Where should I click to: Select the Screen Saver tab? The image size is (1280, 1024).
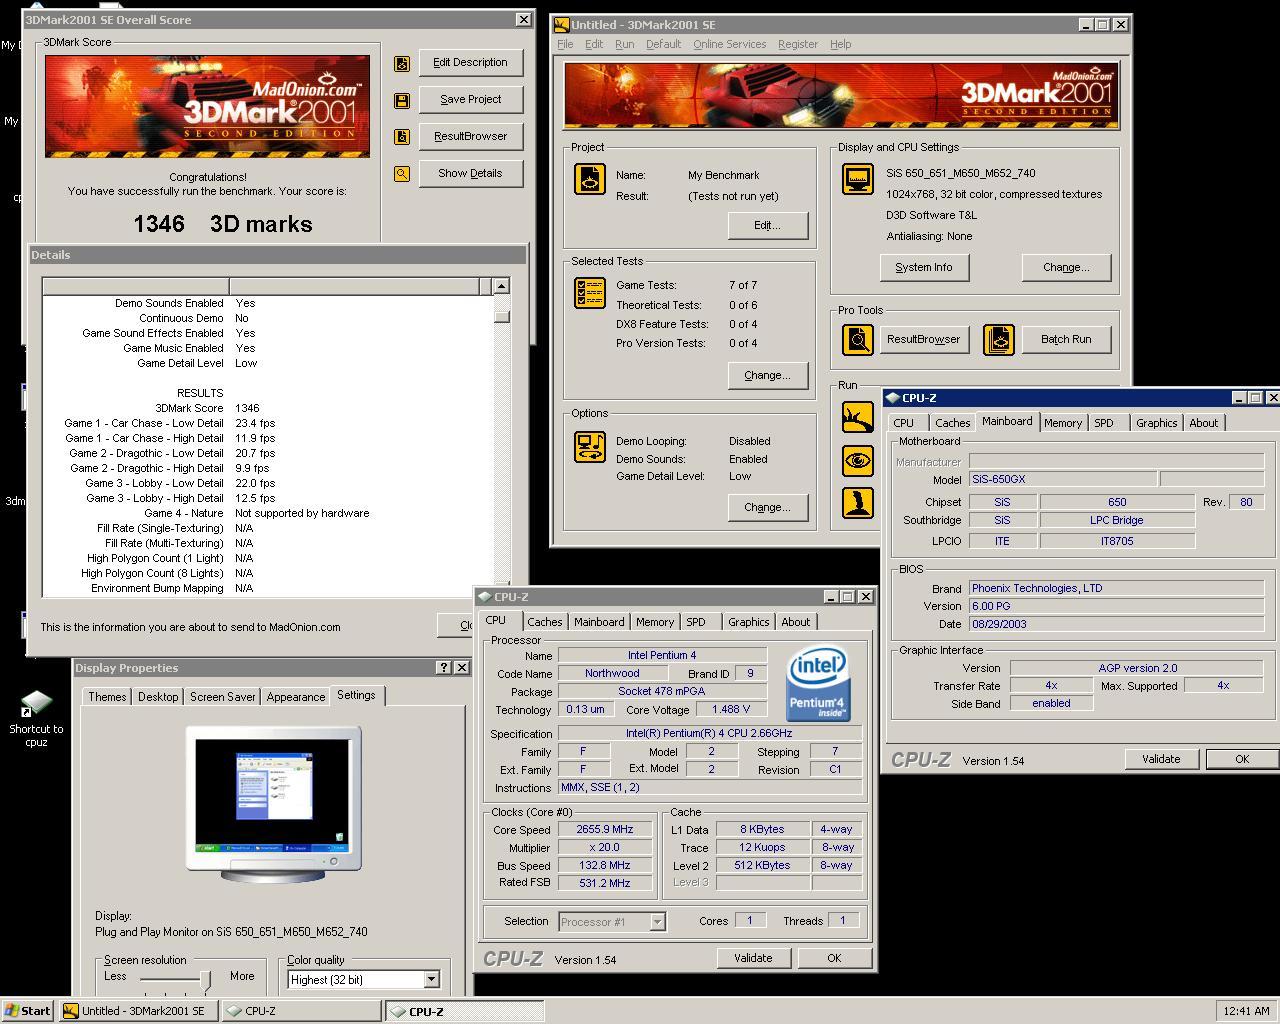222,697
